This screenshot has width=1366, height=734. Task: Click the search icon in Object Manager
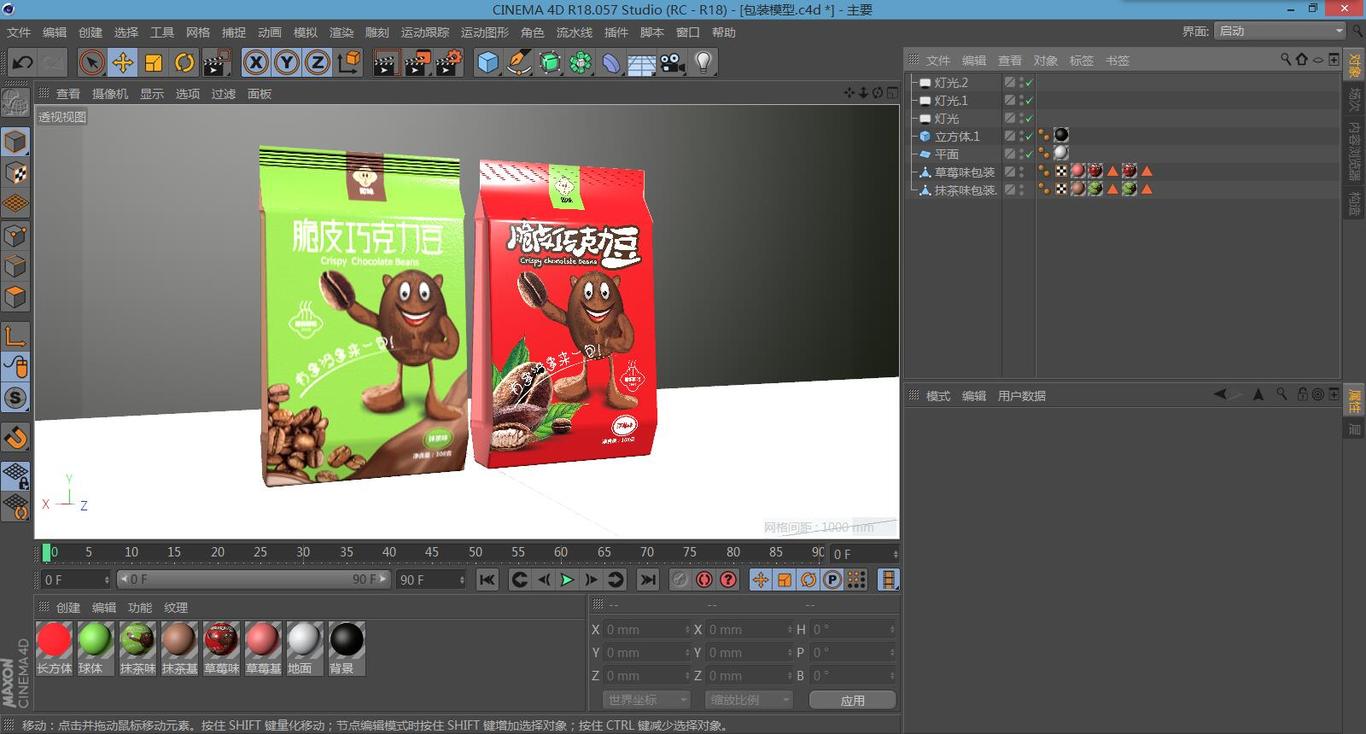[x=1286, y=60]
